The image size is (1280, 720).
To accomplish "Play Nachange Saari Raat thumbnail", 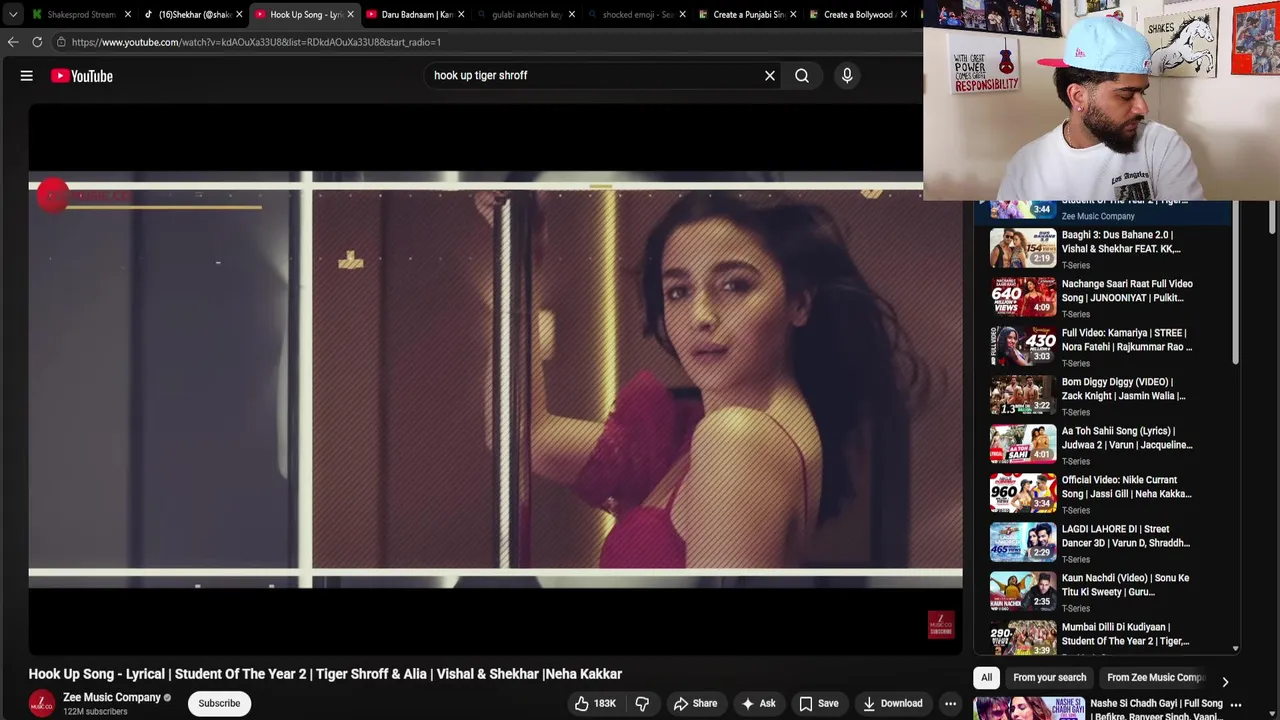I will (x=1023, y=297).
